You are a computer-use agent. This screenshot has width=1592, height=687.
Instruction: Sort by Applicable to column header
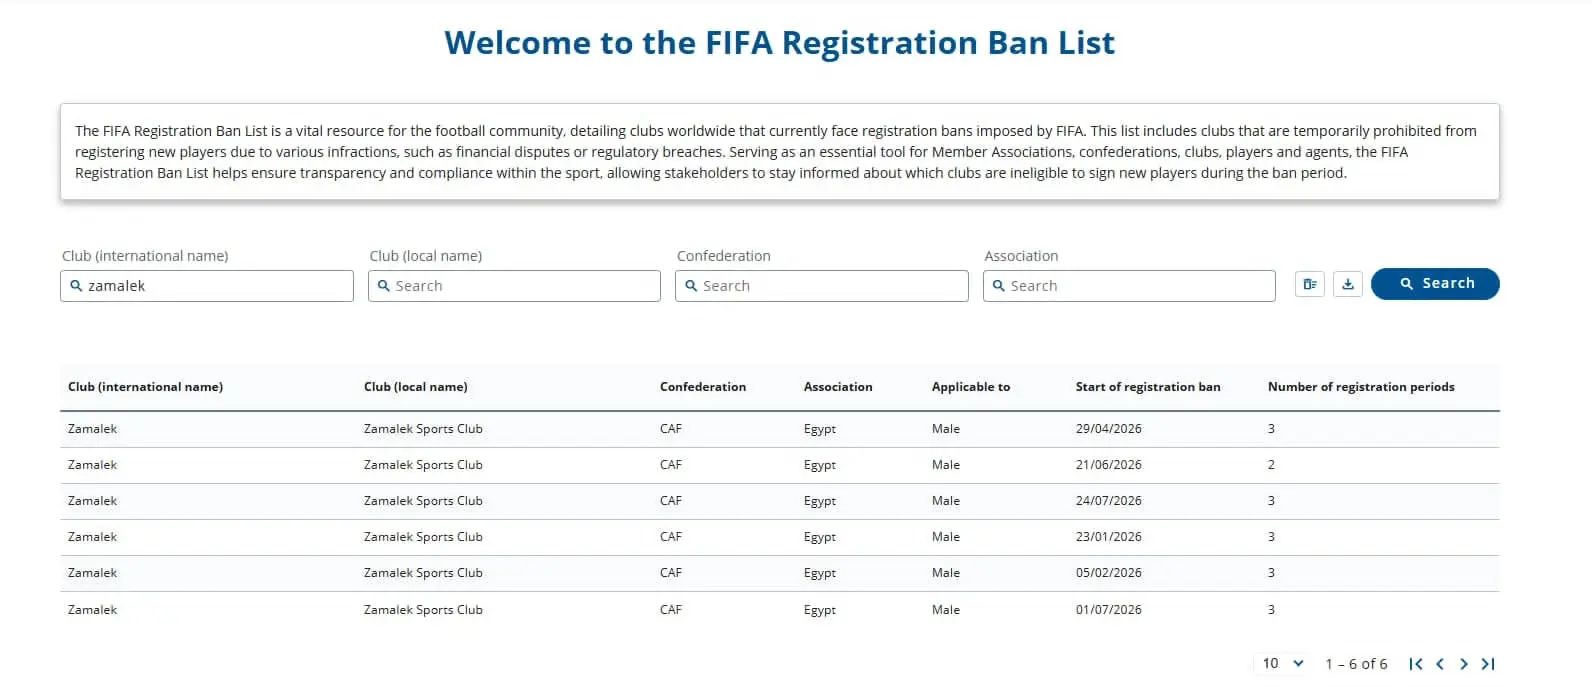(971, 387)
